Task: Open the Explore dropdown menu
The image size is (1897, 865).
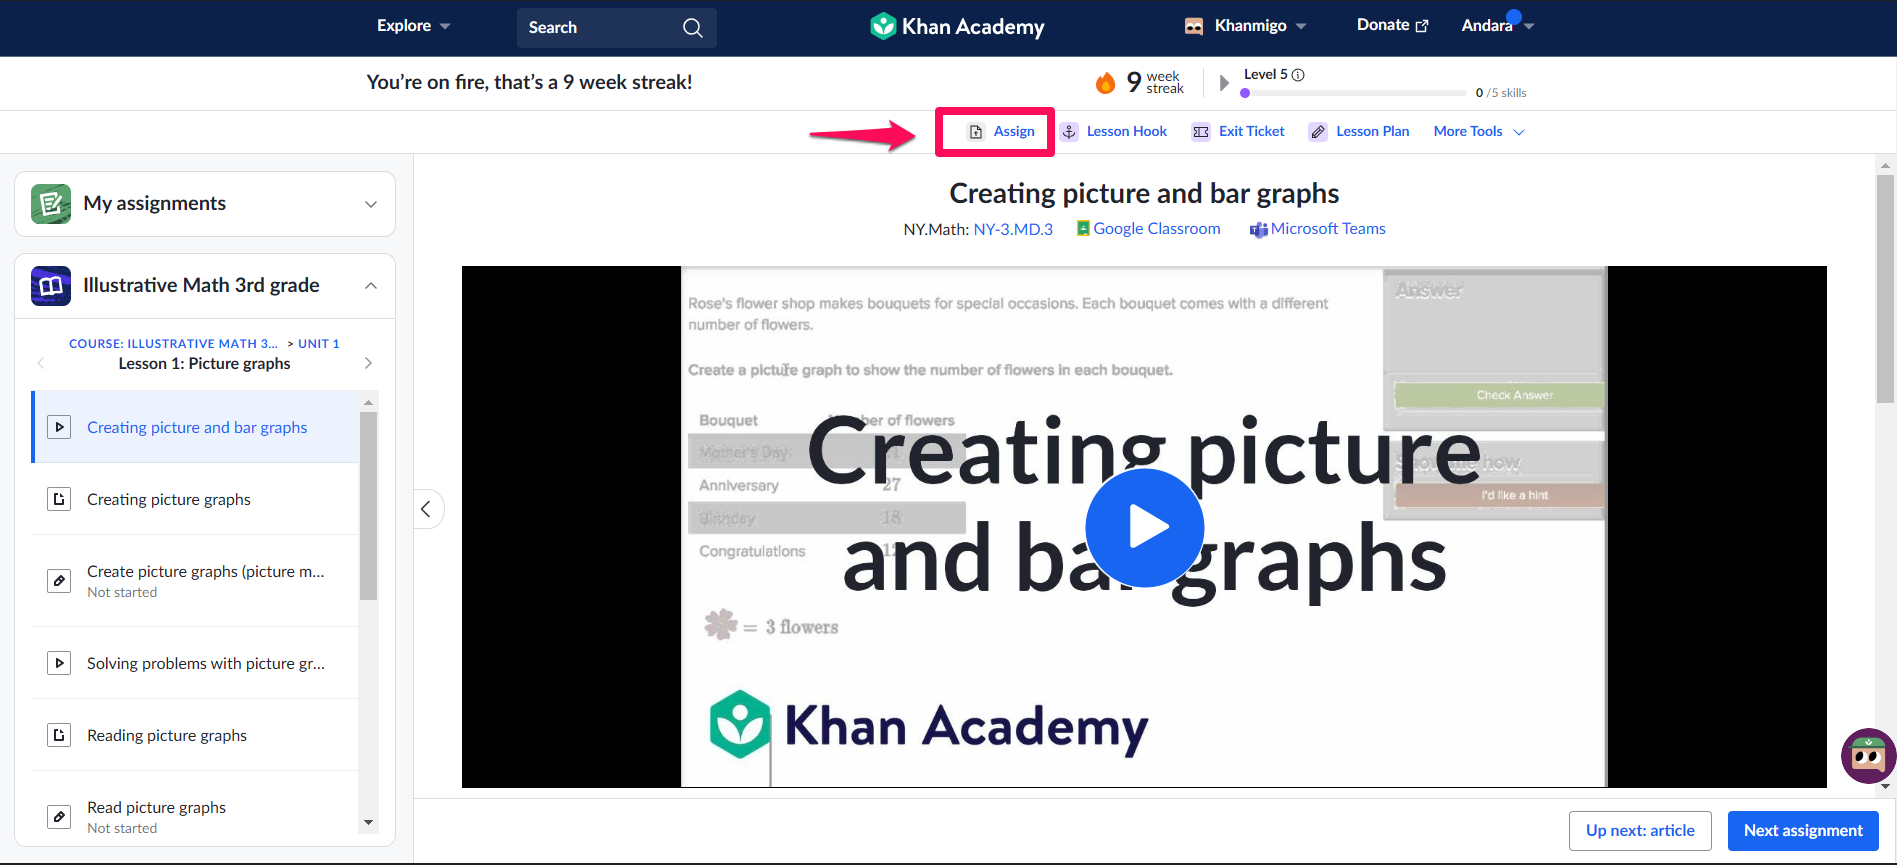Action: click(x=413, y=26)
